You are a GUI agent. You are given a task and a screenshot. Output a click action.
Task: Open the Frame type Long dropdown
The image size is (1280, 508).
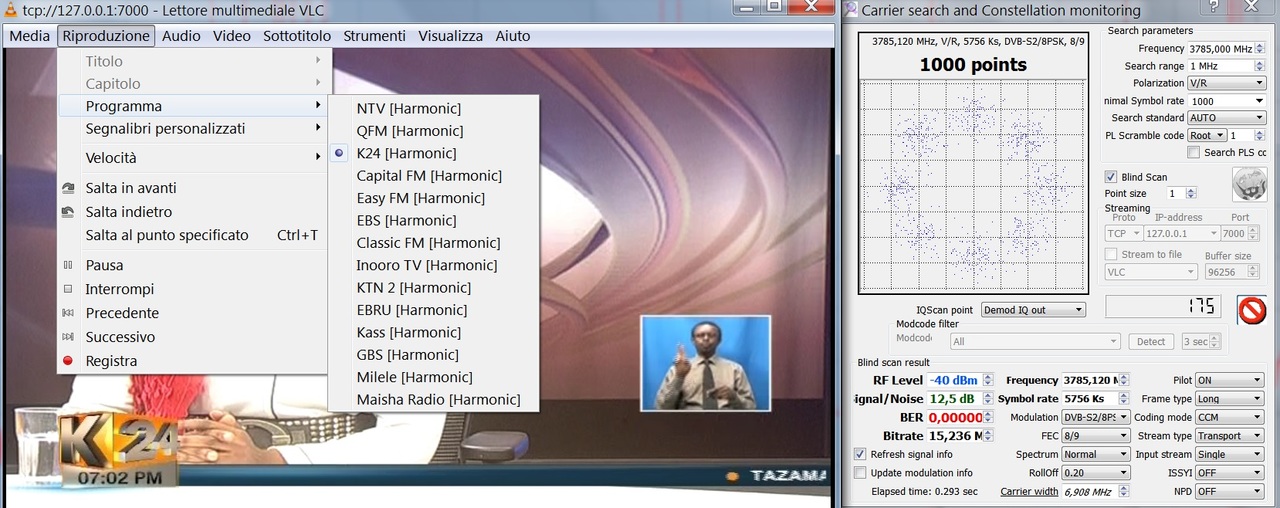pos(1229,398)
